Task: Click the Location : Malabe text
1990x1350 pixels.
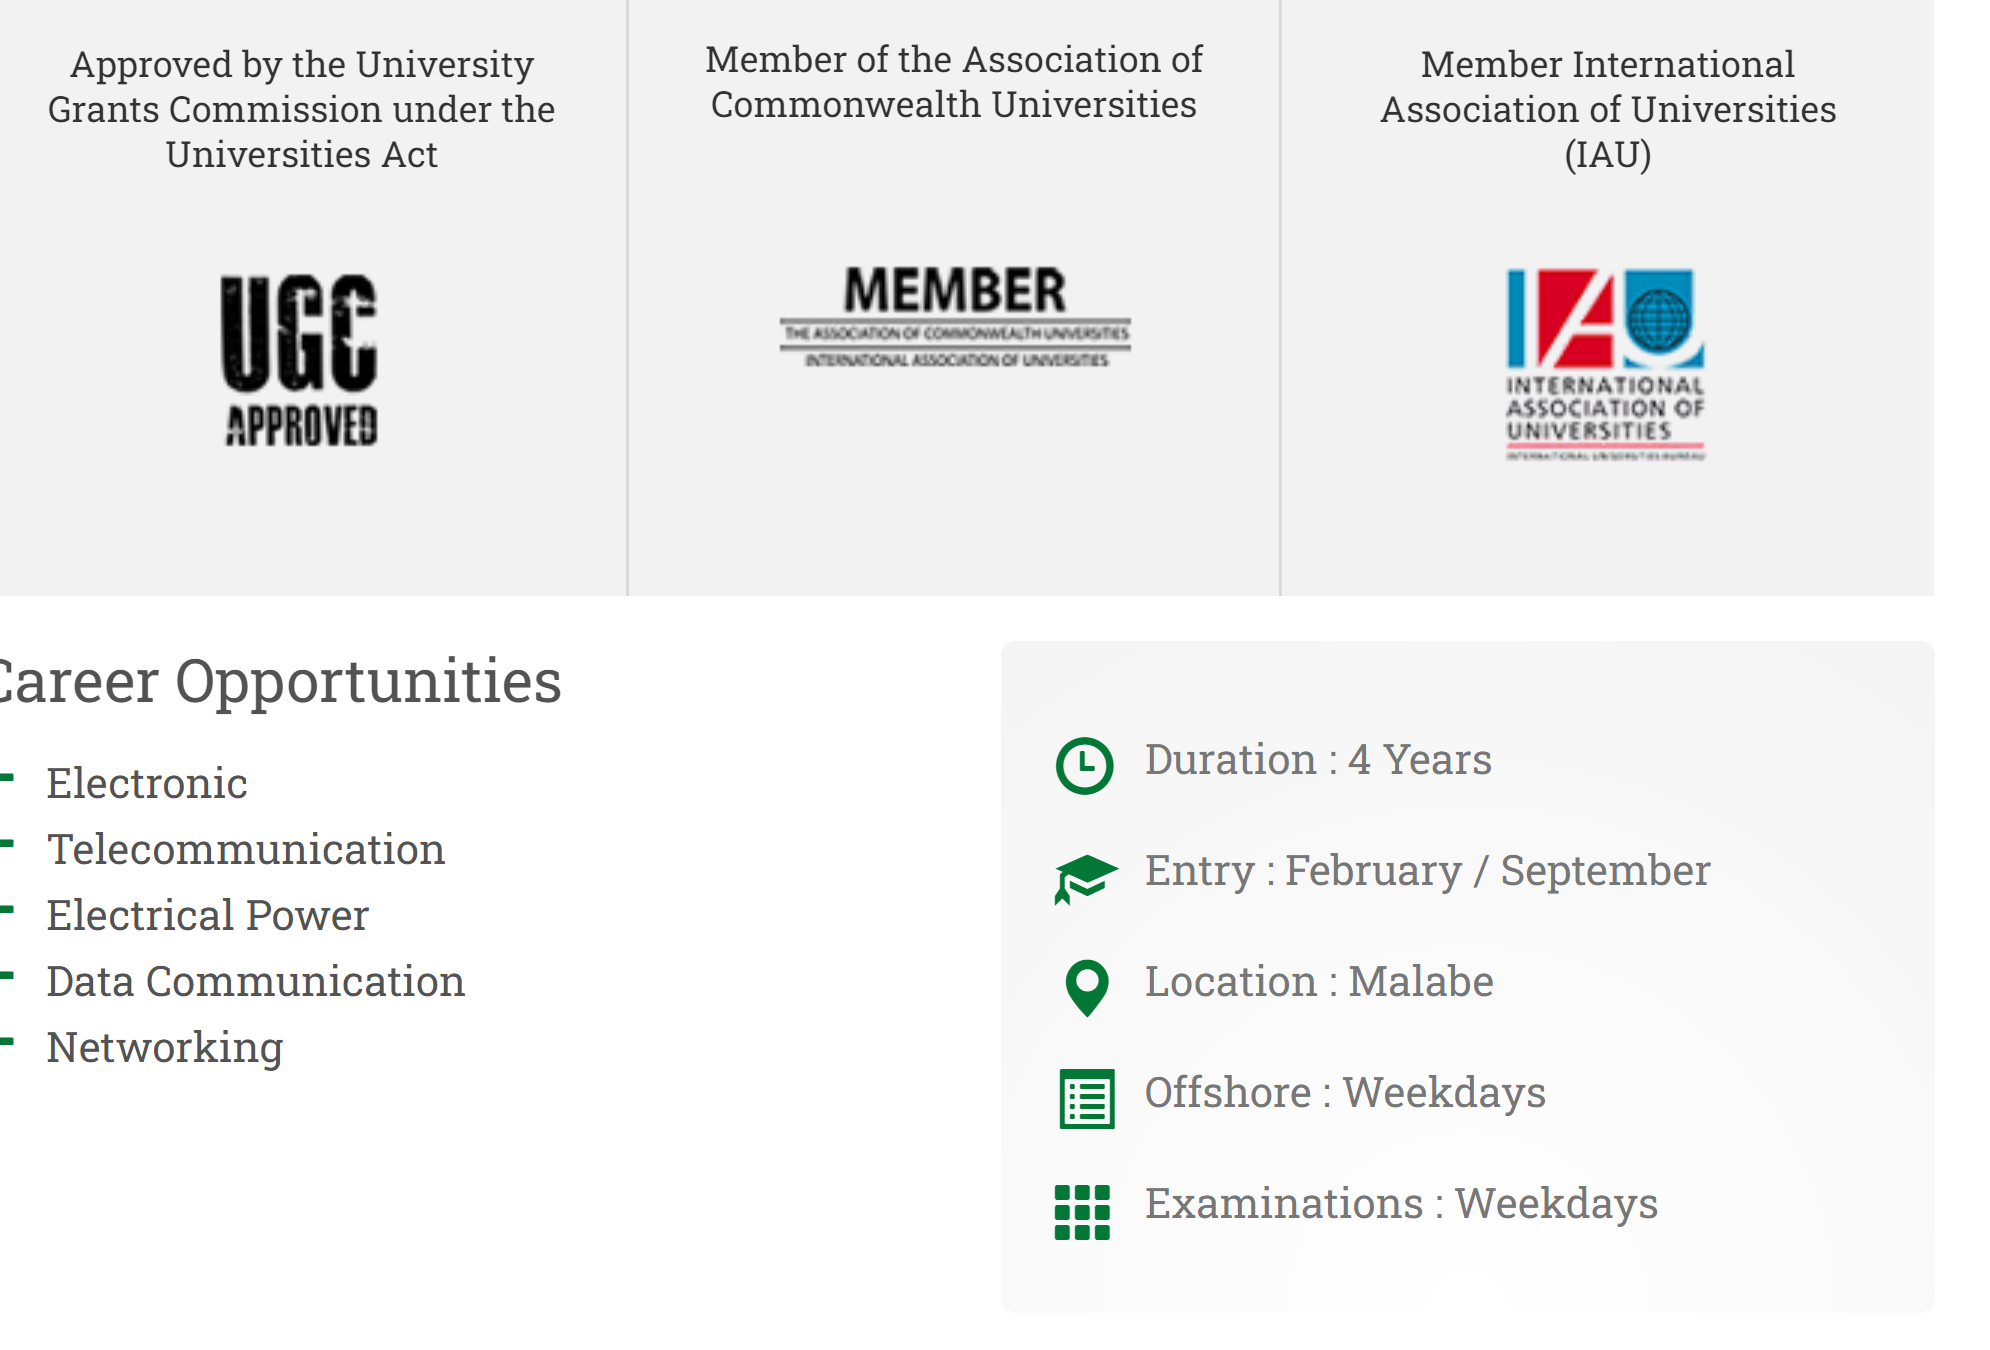Action: 1319,982
